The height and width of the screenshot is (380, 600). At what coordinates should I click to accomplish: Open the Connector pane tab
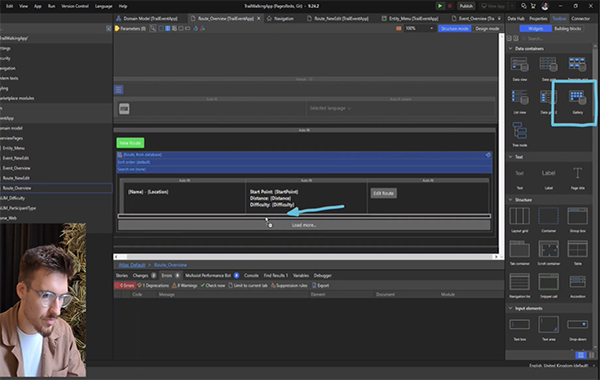pyautogui.click(x=580, y=18)
